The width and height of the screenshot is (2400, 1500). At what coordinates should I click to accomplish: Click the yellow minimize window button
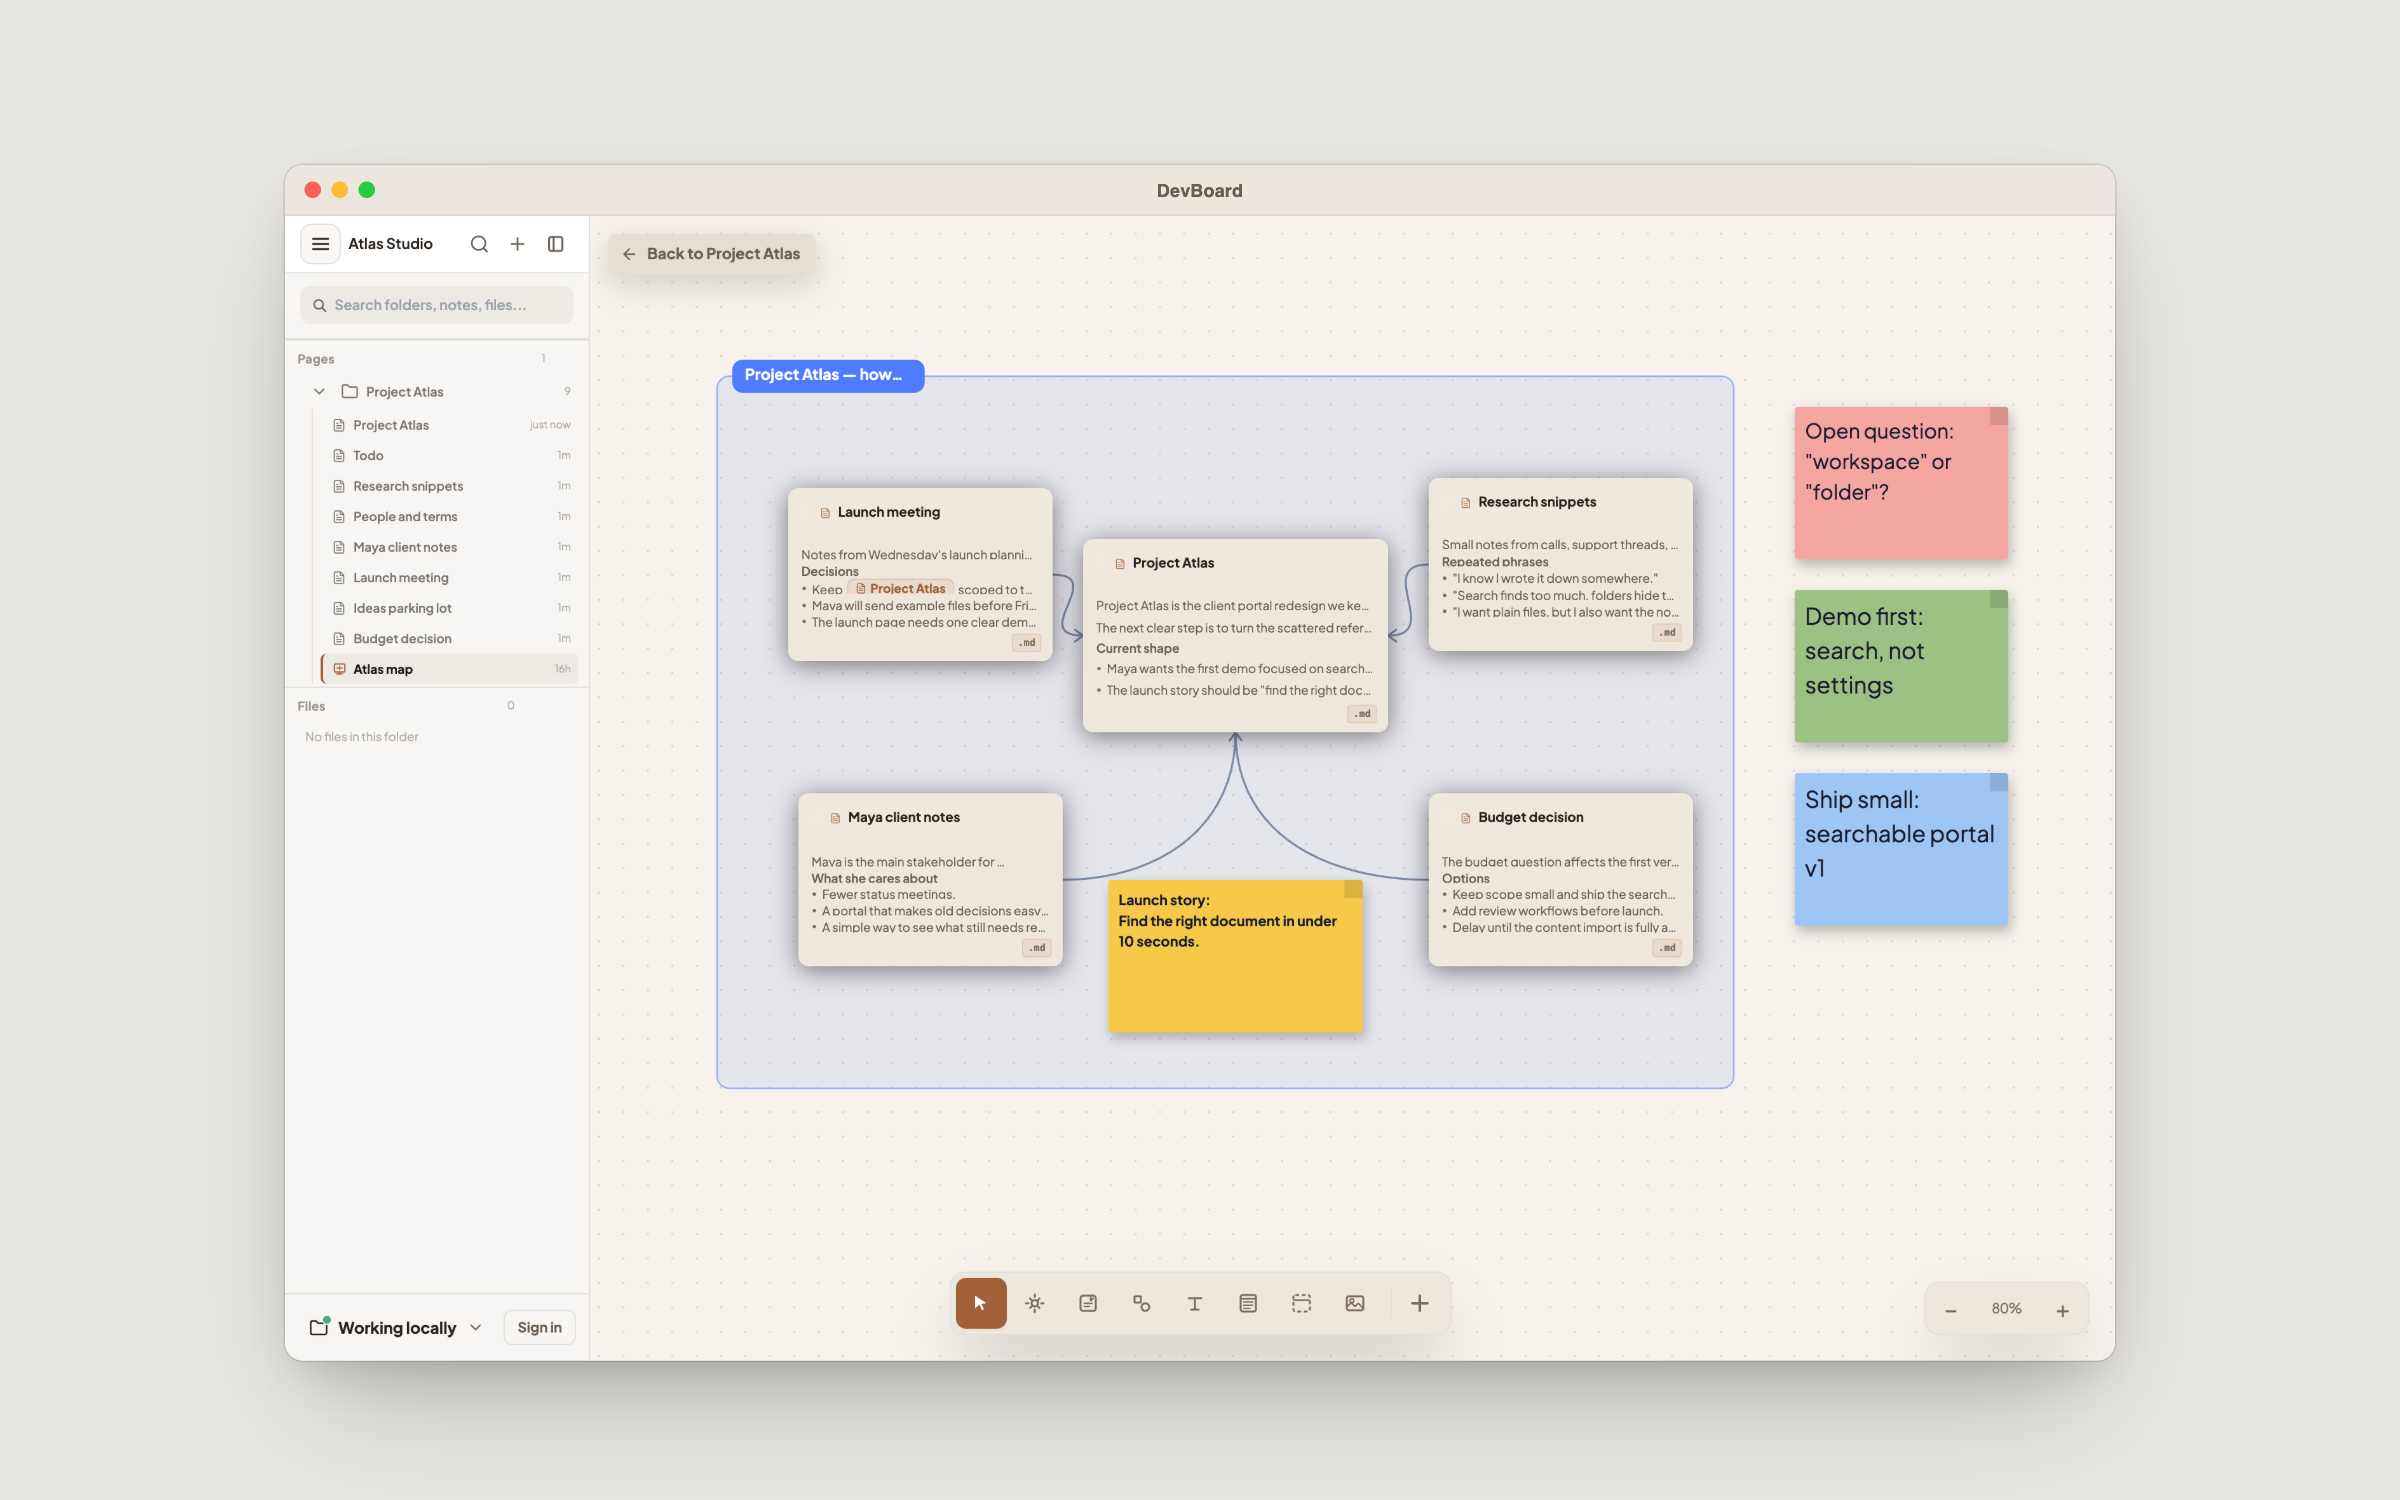tap(340, 190)
